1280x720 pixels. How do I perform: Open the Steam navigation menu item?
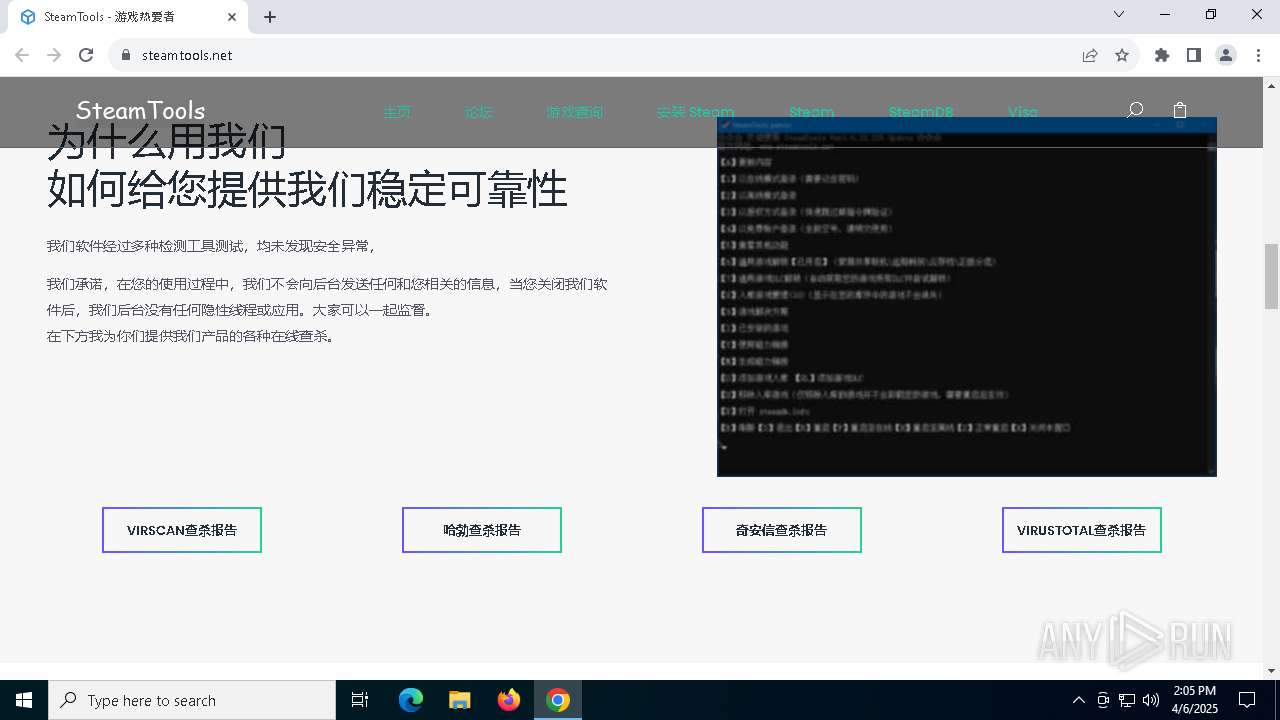pos(811,112)
